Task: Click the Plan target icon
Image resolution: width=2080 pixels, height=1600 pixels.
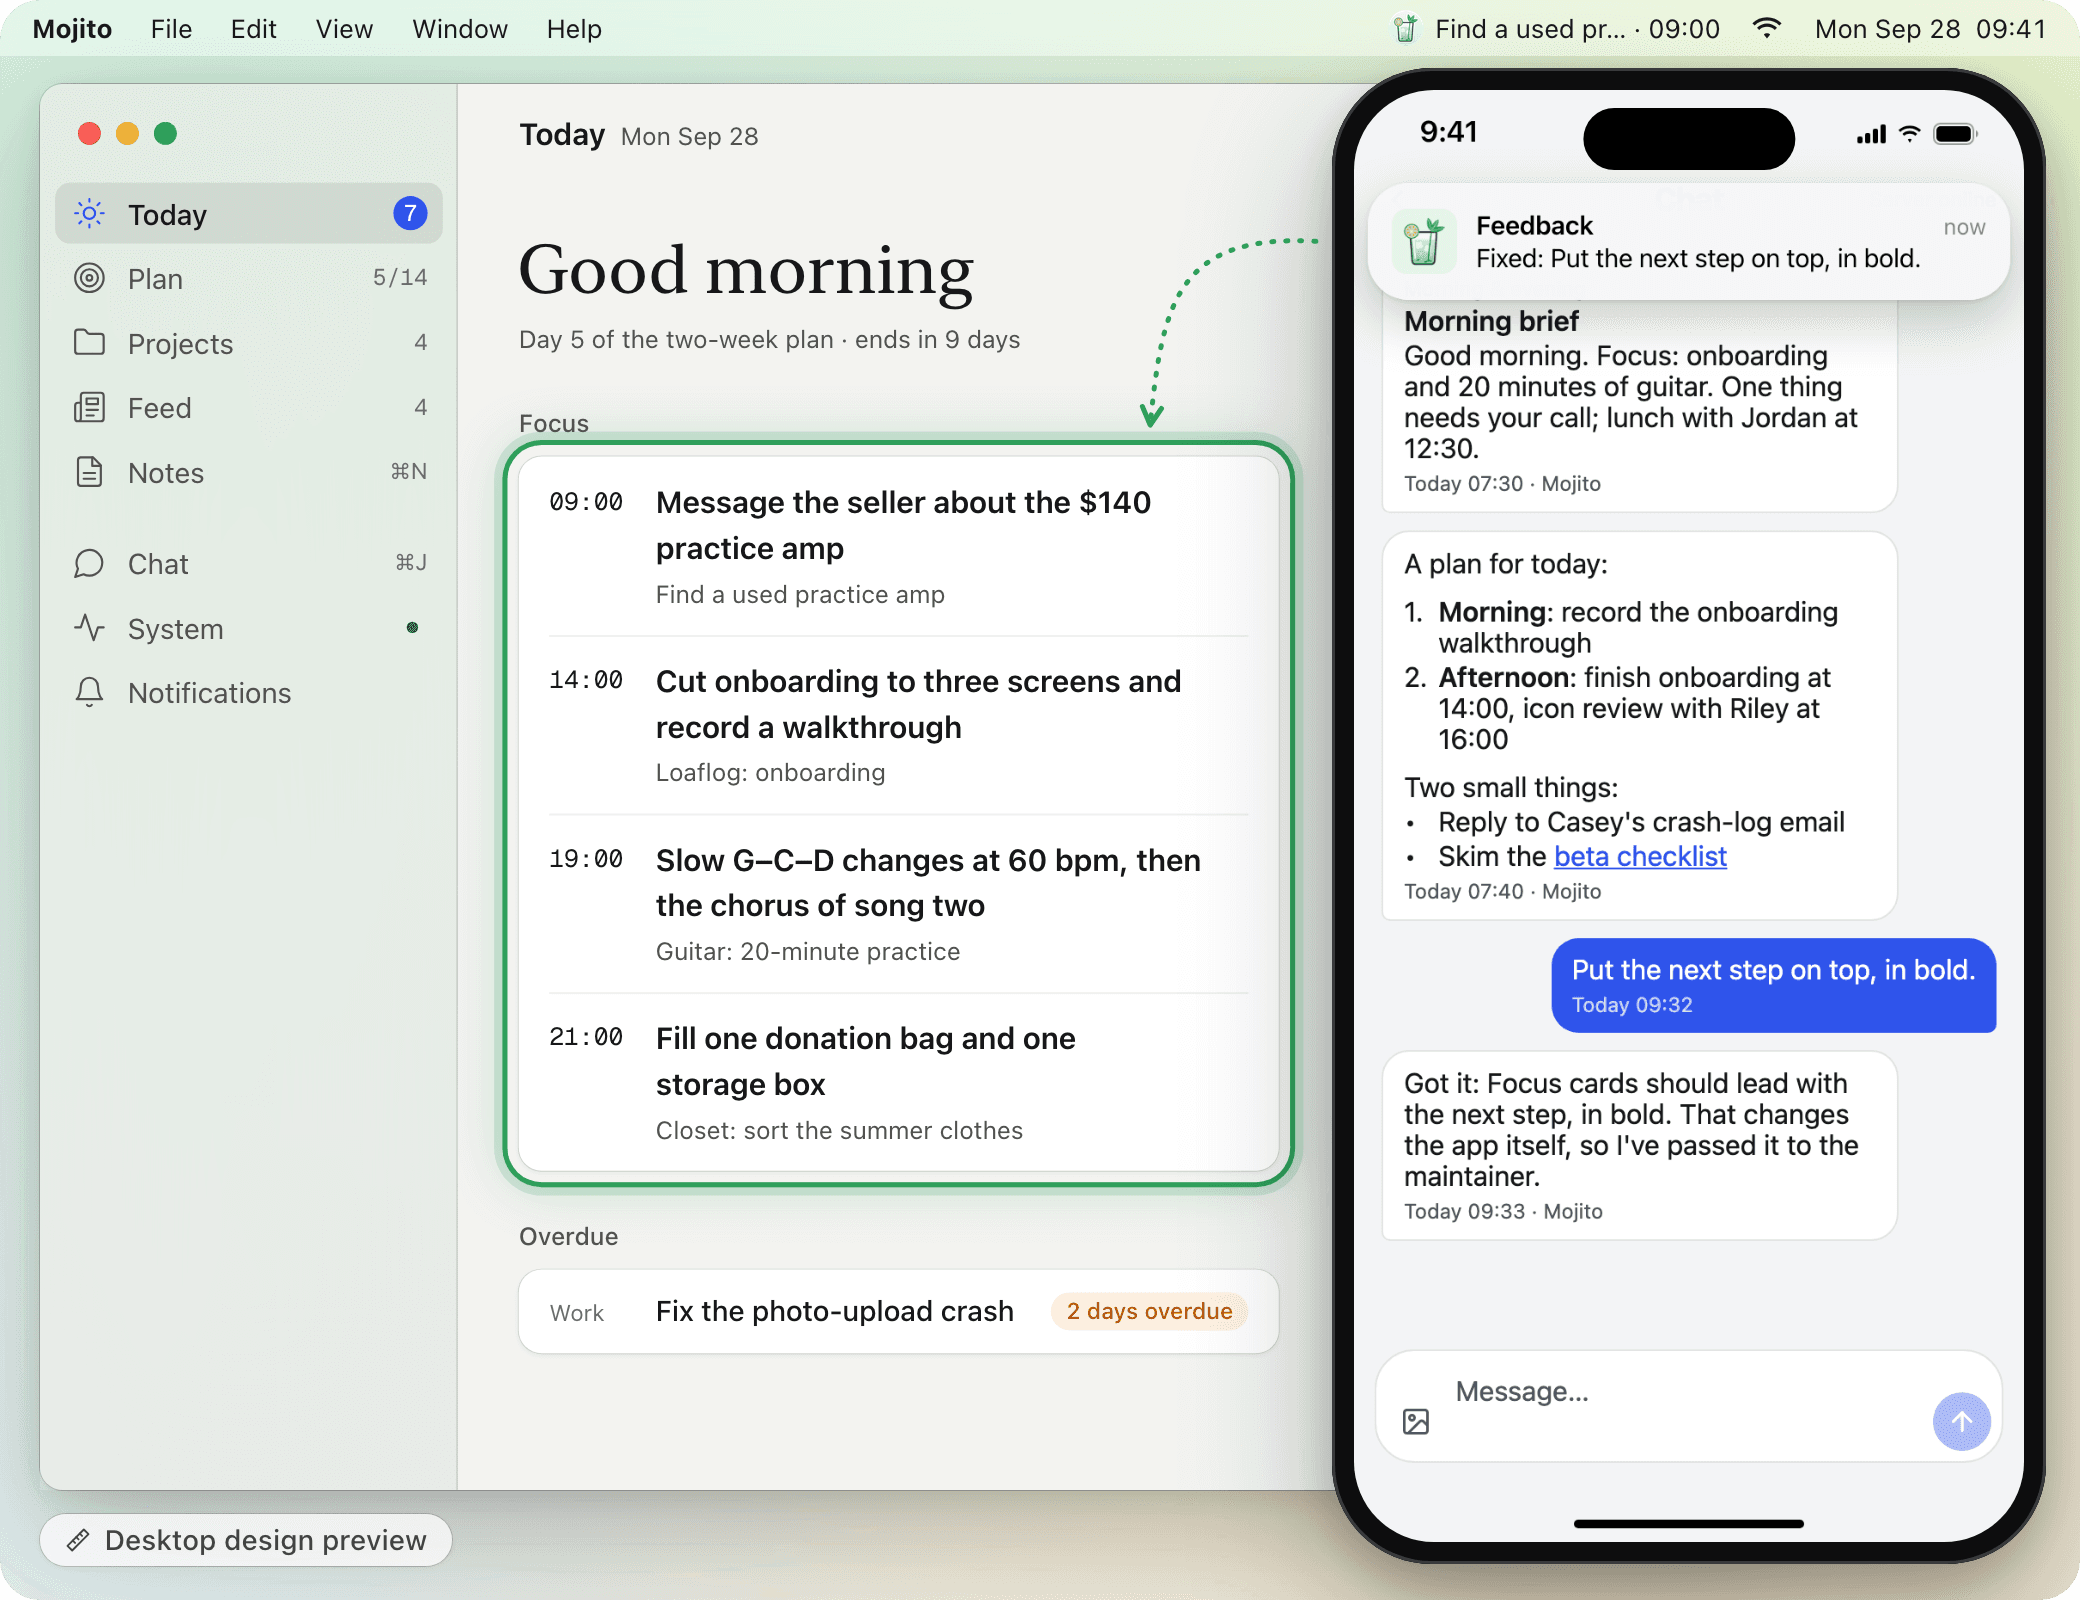Action: (x=89, y=278)
